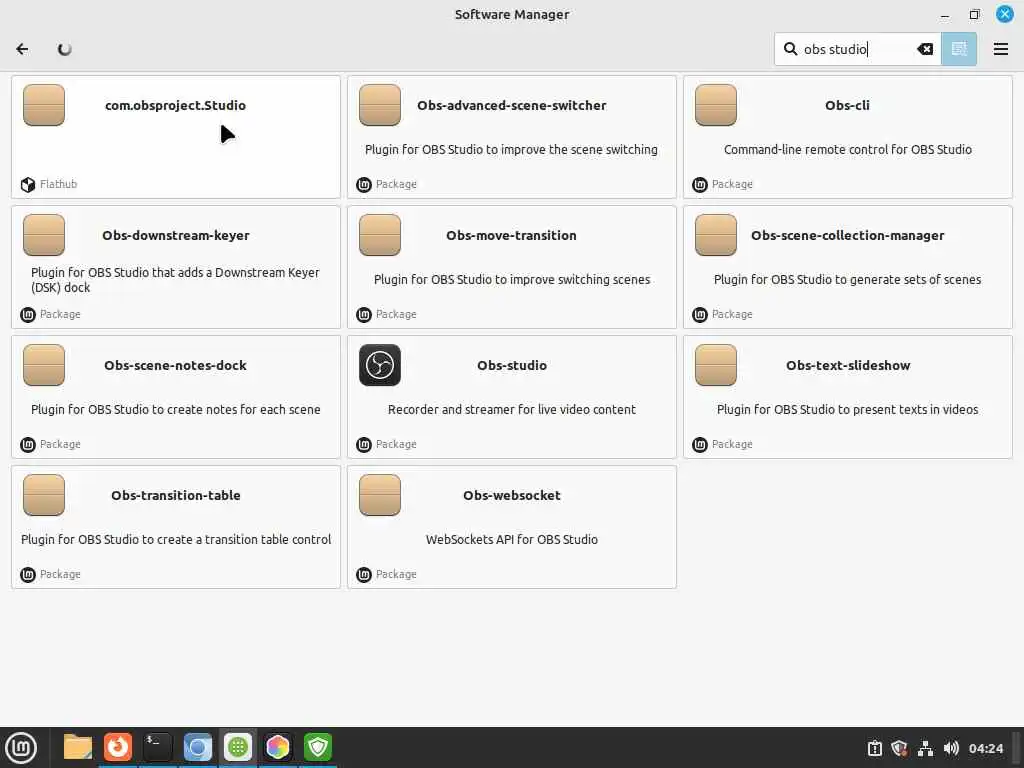
Task: Select the Obs-text-slideshow title
Action: [x=848, y=365]
